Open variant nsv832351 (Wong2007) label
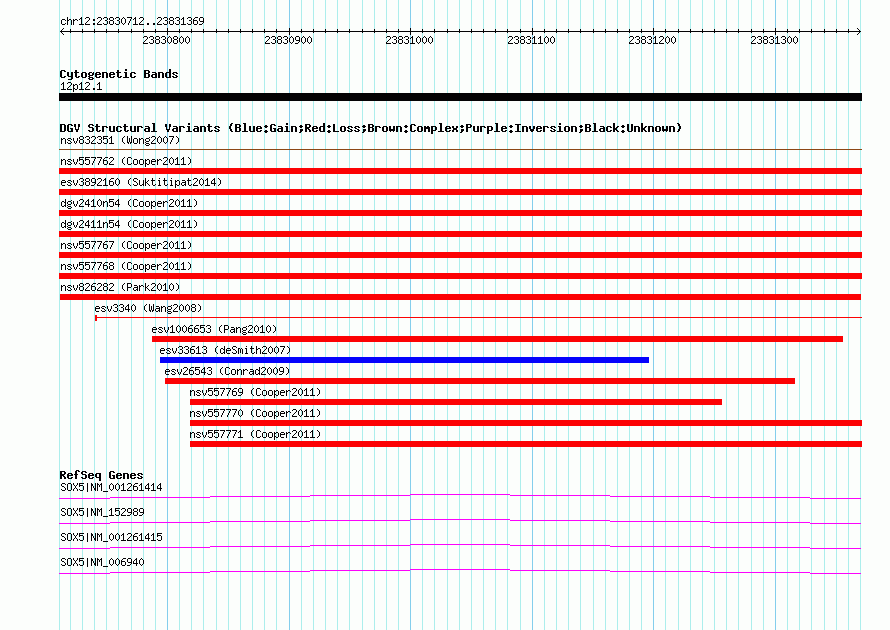Image resolution: width=890 pixels, height=630 pixels. tap(120, 140)
